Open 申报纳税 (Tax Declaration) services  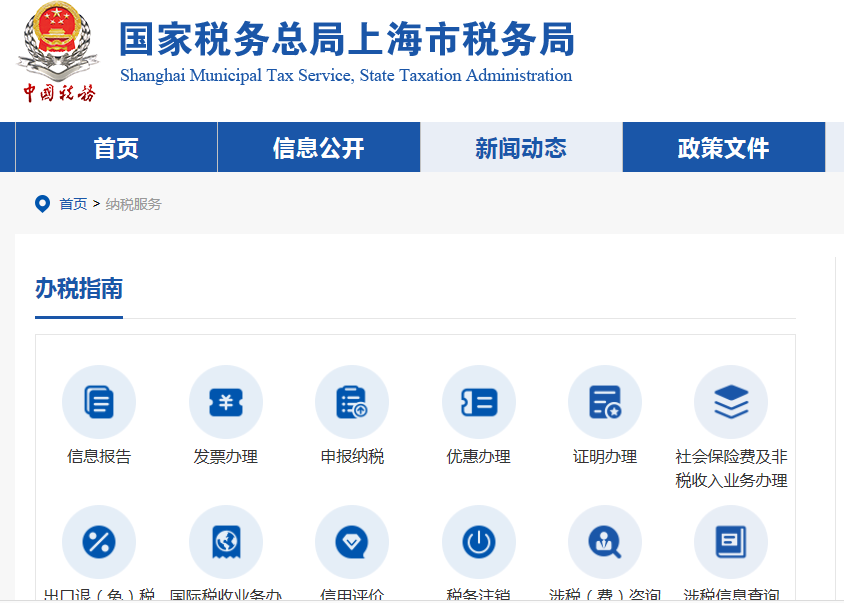(x=352, y=401)
